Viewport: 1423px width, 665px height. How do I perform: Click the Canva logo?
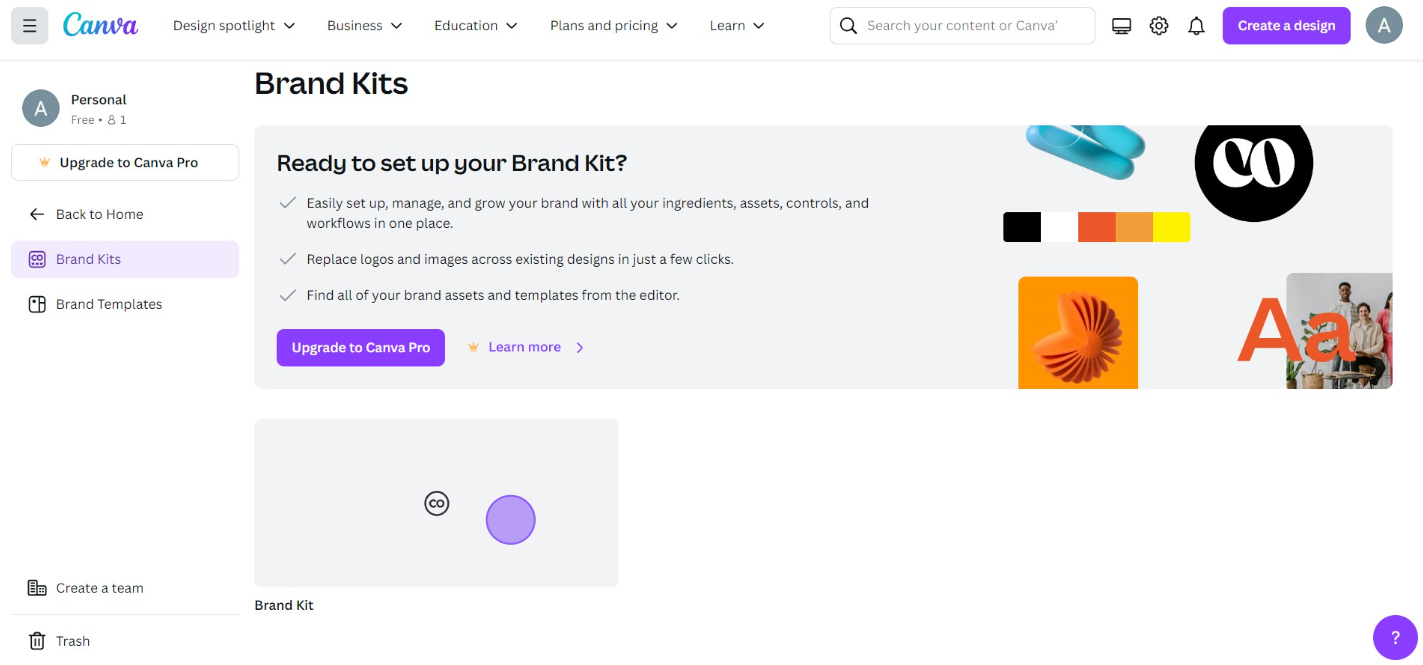tap(100, 25)
